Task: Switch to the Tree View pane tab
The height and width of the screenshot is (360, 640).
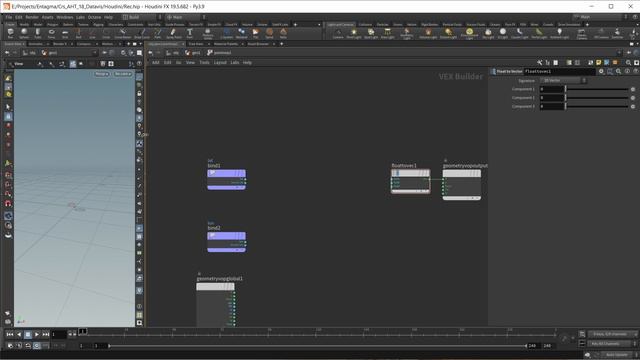Action: tap(196, 44)
